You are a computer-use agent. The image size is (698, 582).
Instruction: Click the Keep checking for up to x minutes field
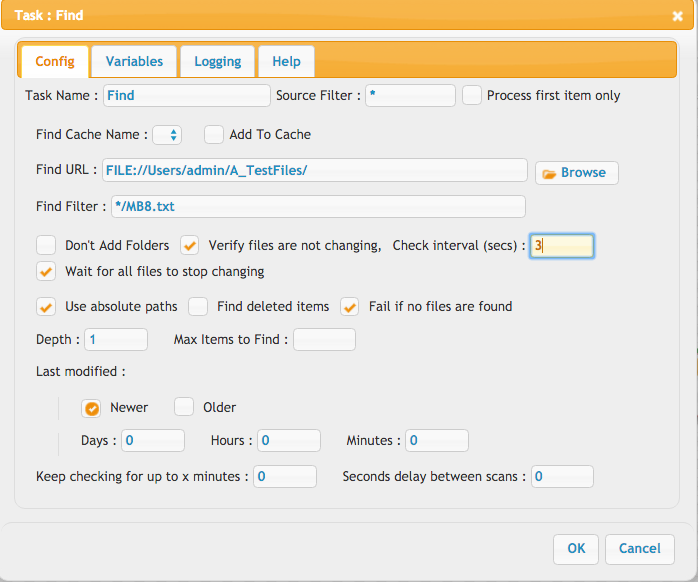[x=285, y=476]
